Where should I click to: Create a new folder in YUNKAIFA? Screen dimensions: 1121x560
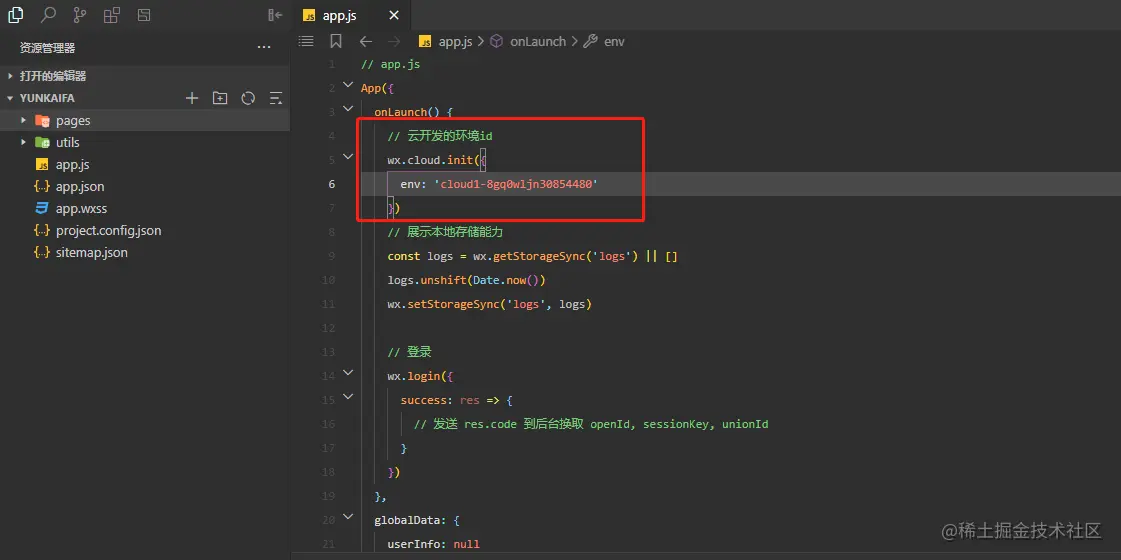(220, 98)
